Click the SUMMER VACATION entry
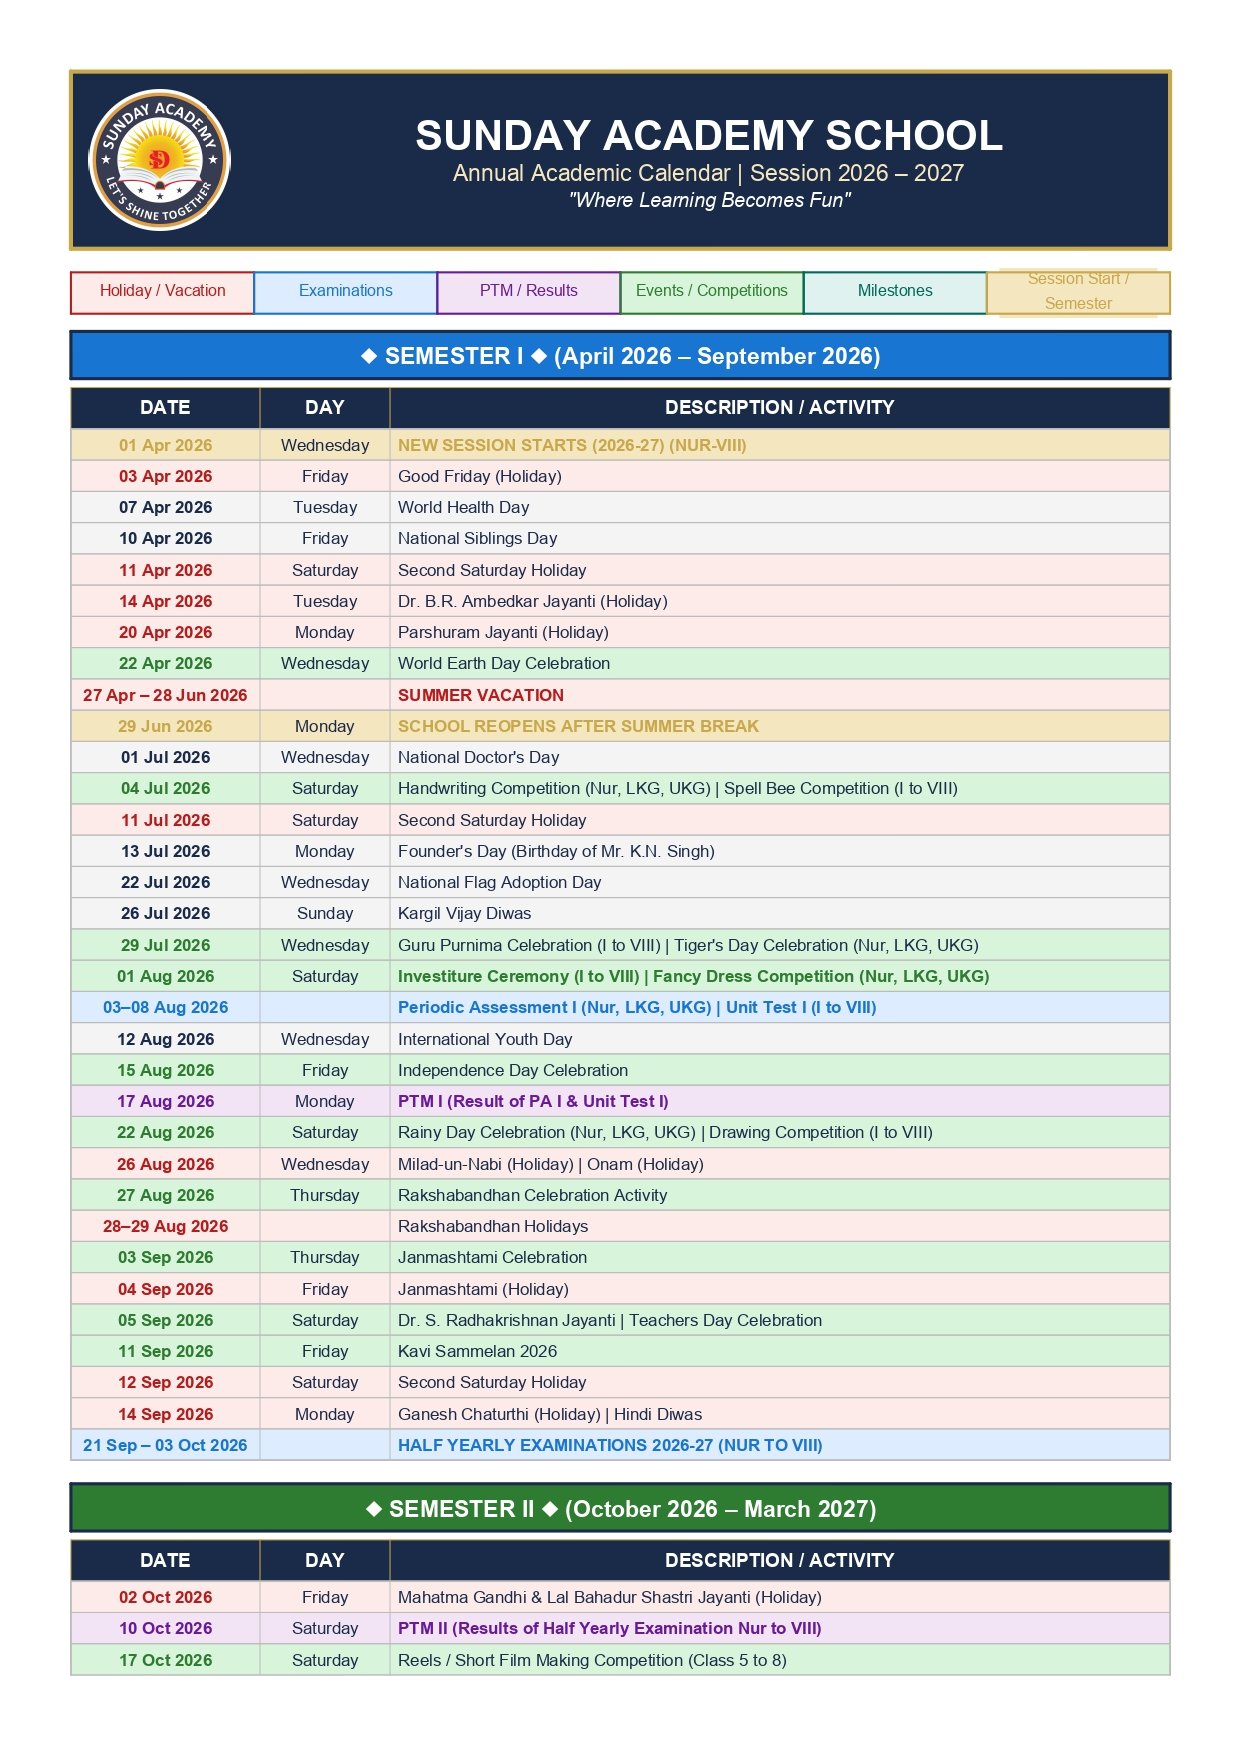This screenshot has width=1241, height=1754. pyautogui.click(x=481, y=695)
